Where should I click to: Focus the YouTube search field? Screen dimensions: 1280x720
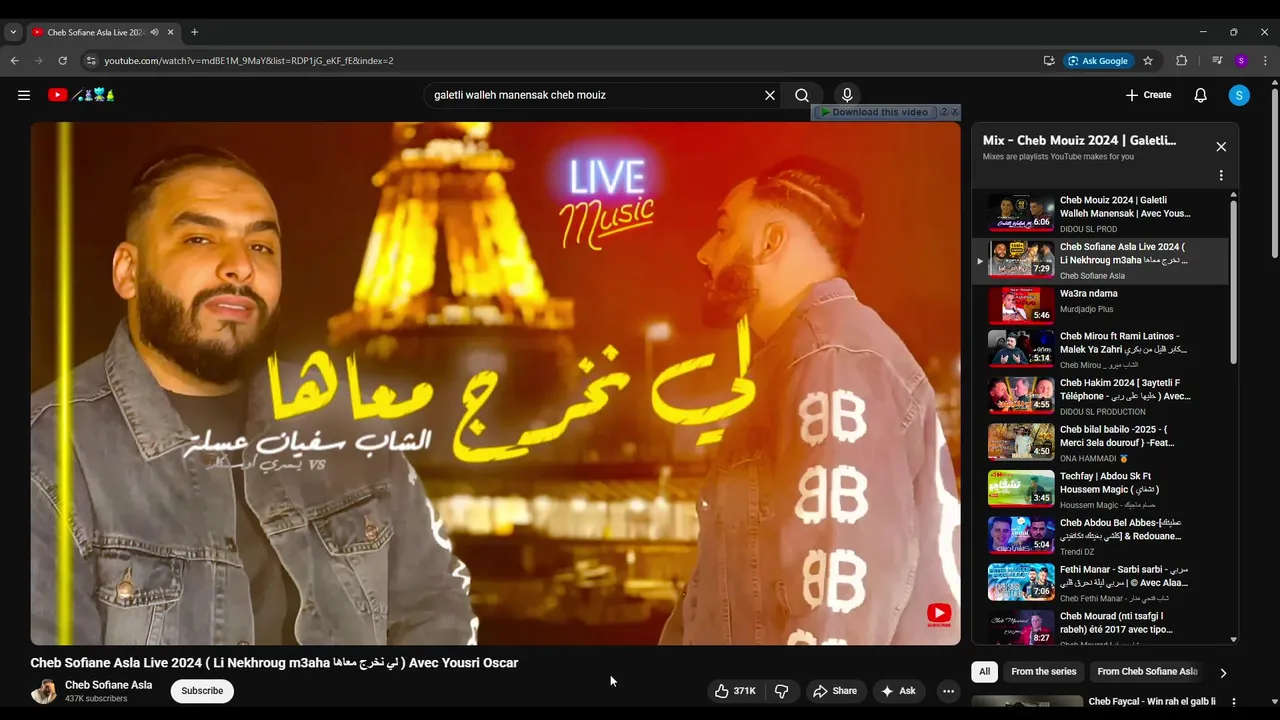(x=595, y=95)
